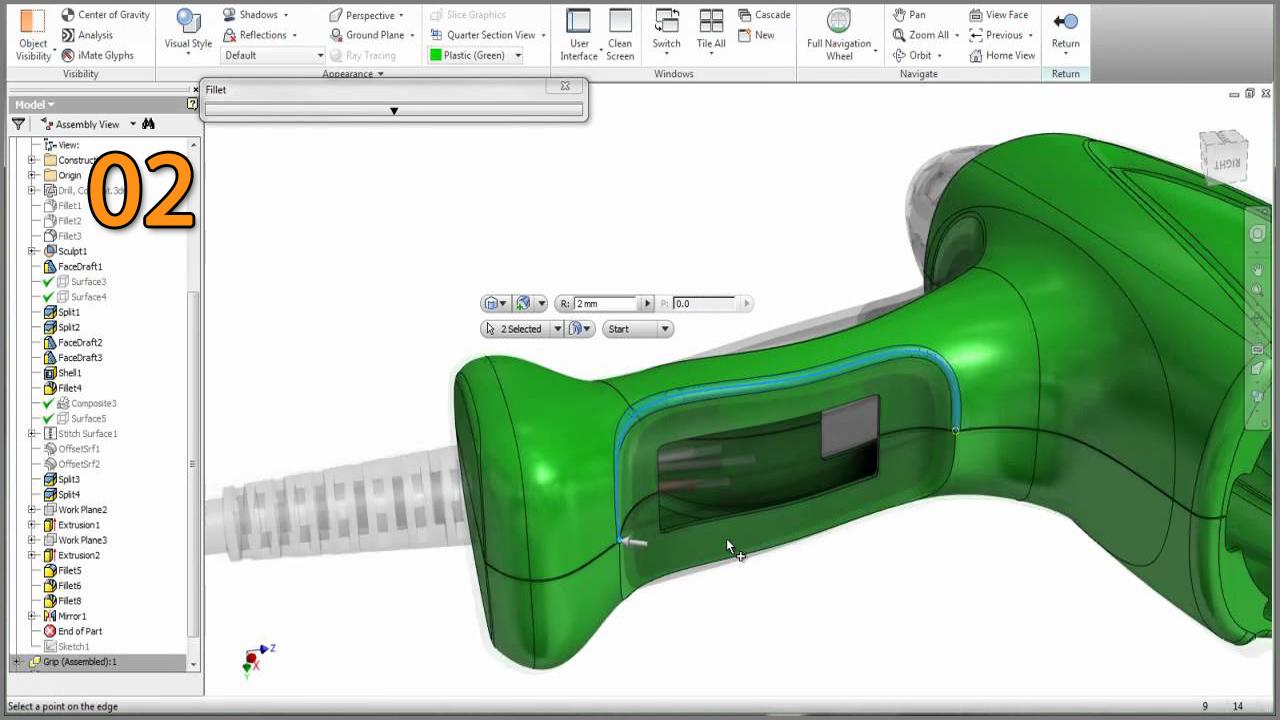The height and width of the screenshot is (720, 1280).
Task: Toggle Perspective view mode
Action: pyautogui.click(x=336, y=15)
